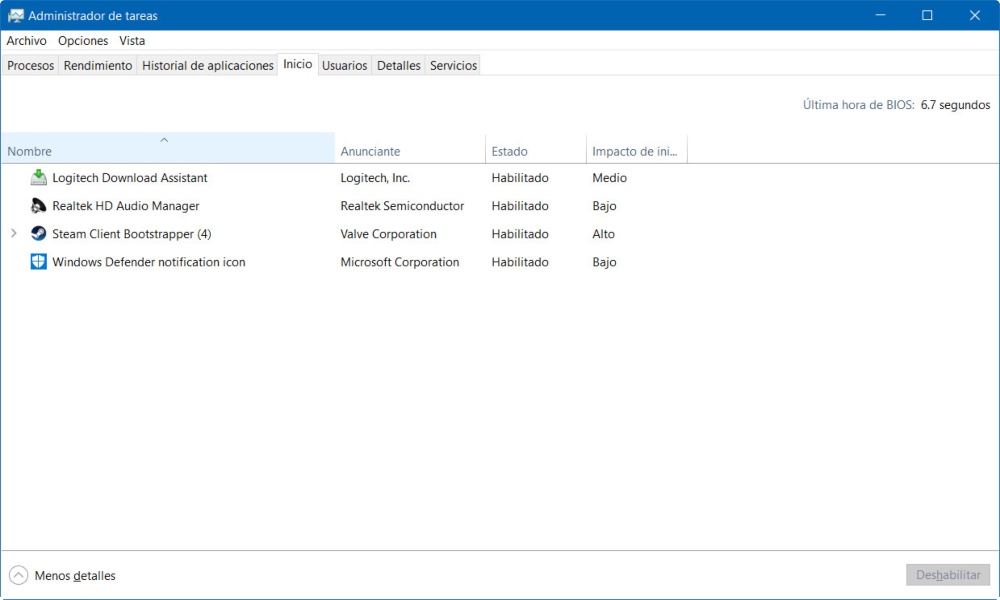Sort by the Nombre column header
The height and width of the screenshot is (600, 1000).
(168, 148)
